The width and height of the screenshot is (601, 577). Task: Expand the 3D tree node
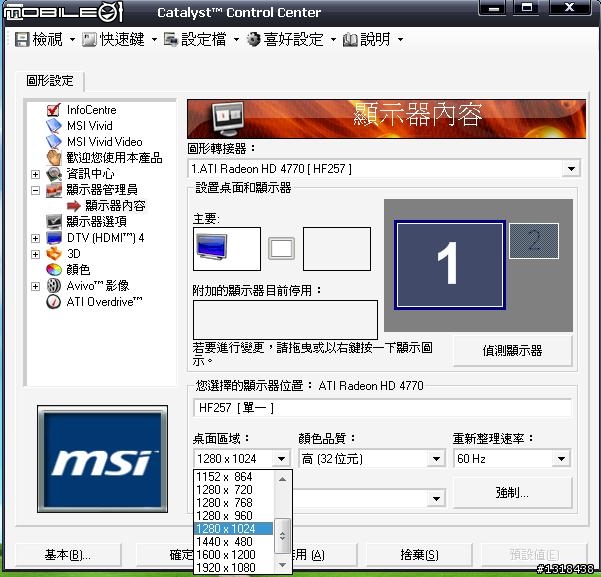point(35,254)
